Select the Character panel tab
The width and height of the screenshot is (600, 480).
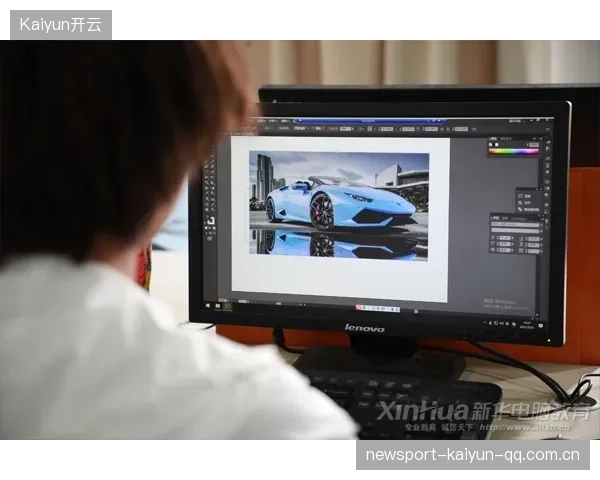coord(495,218)
